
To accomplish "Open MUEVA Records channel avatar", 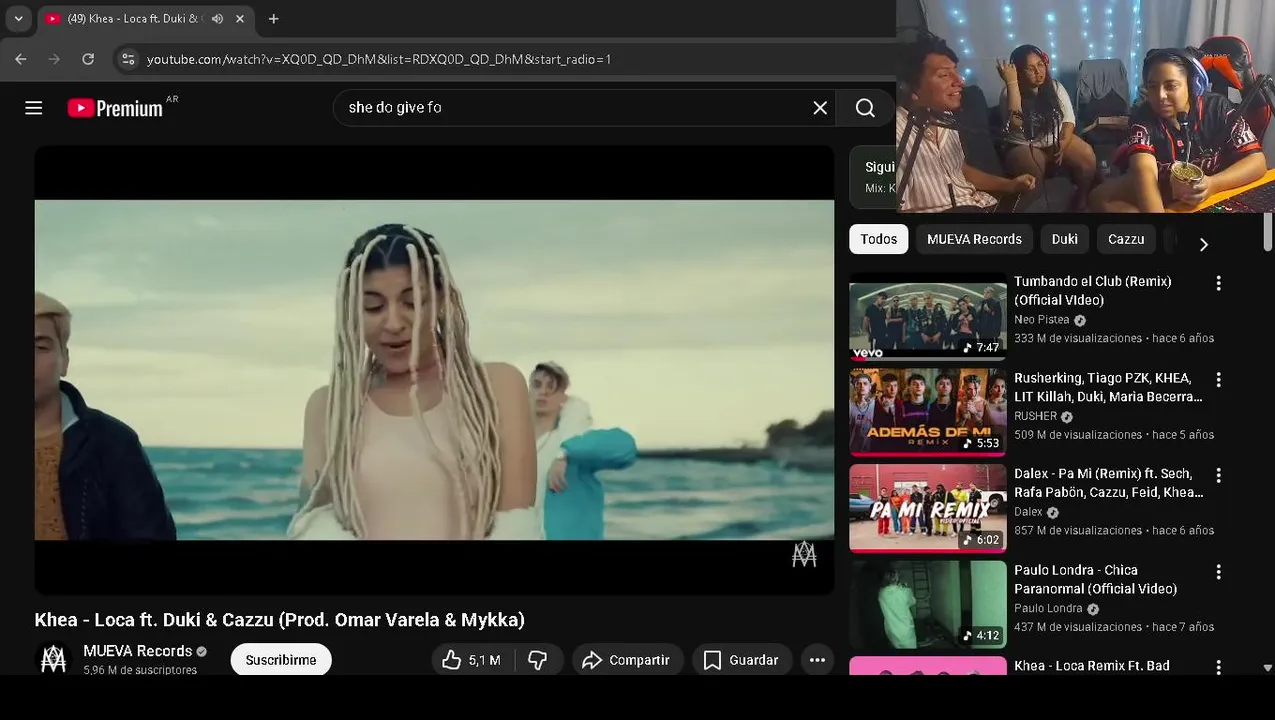I will (54, 660).
